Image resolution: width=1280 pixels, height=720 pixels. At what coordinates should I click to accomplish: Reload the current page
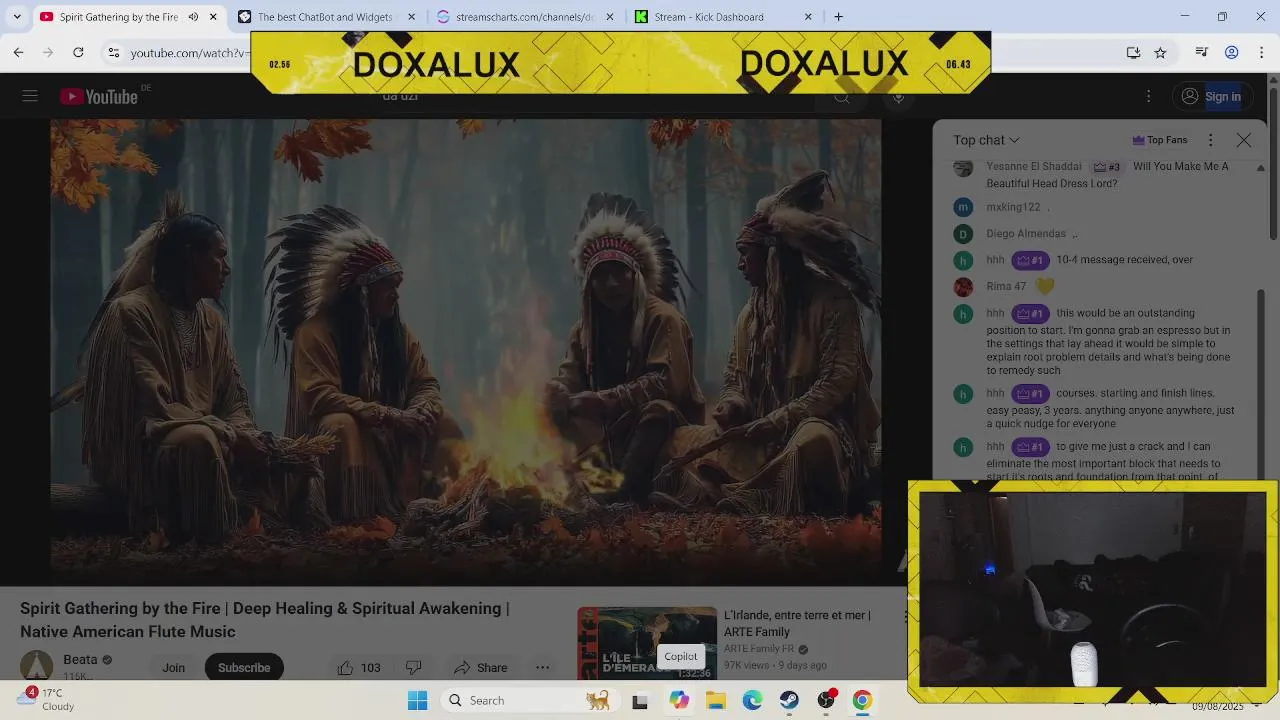tap(78, 53)
